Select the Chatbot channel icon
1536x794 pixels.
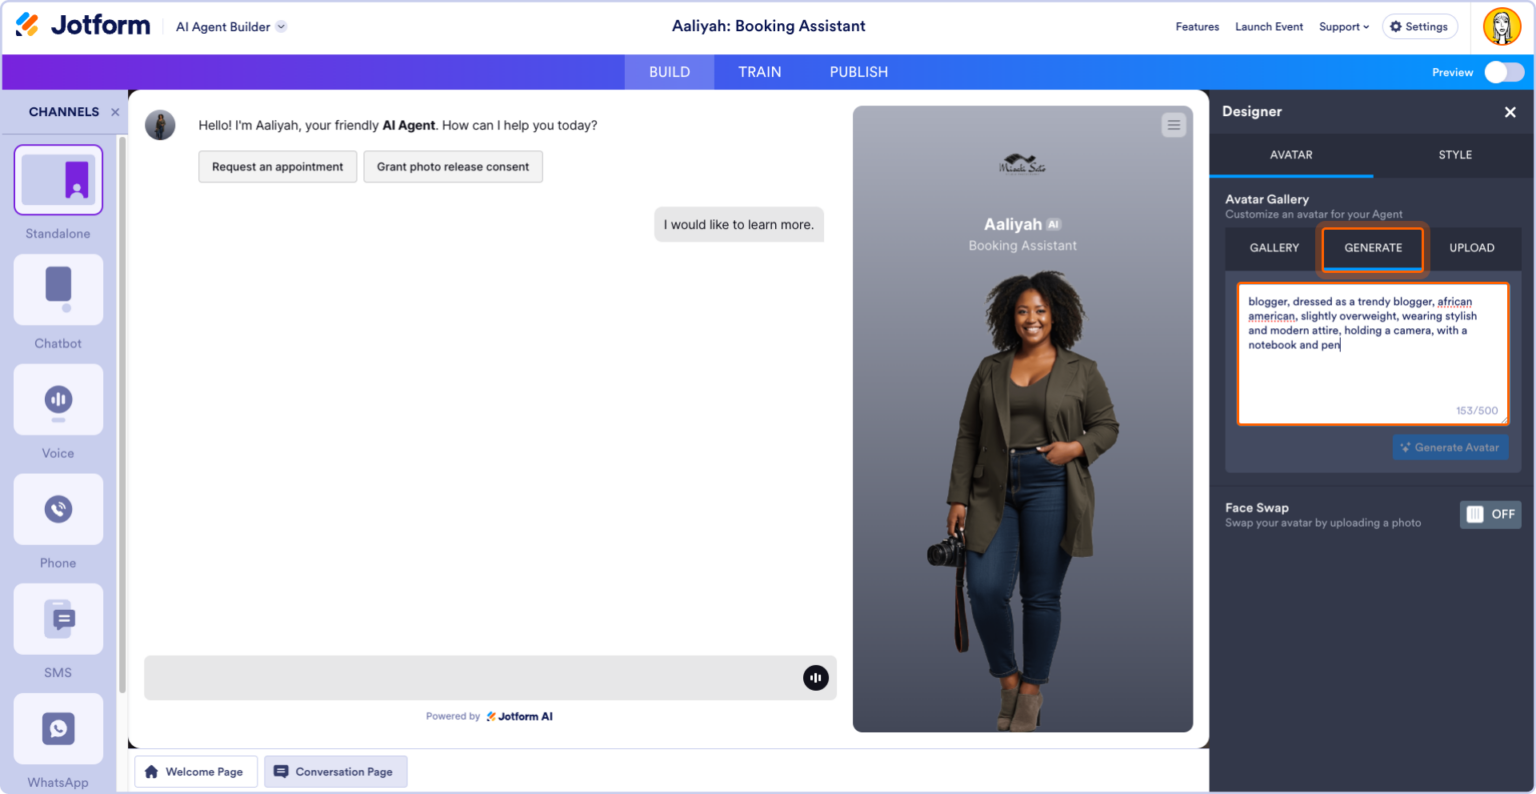(57, 290)
